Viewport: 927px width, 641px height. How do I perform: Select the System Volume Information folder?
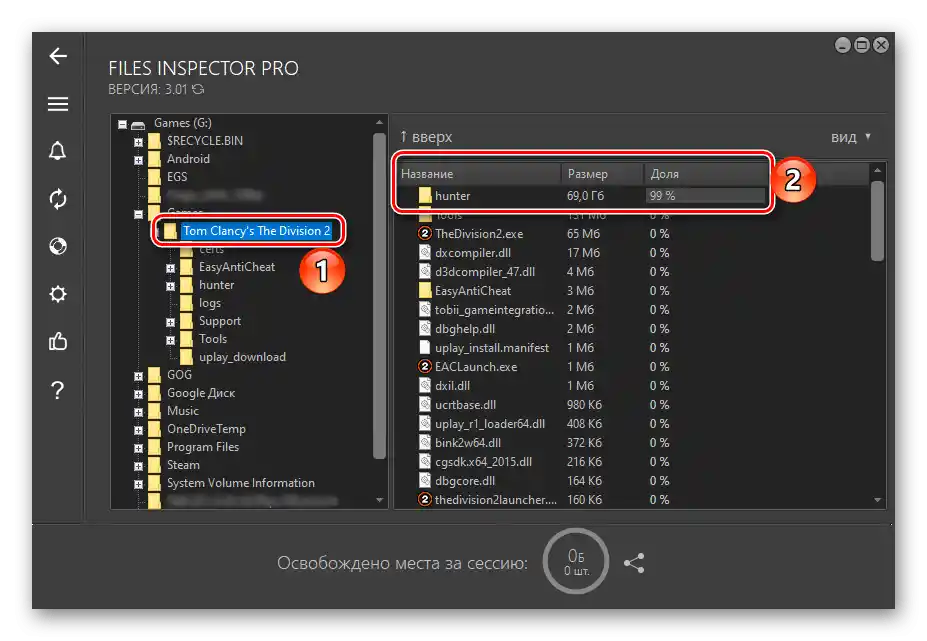tap(241, 483)
